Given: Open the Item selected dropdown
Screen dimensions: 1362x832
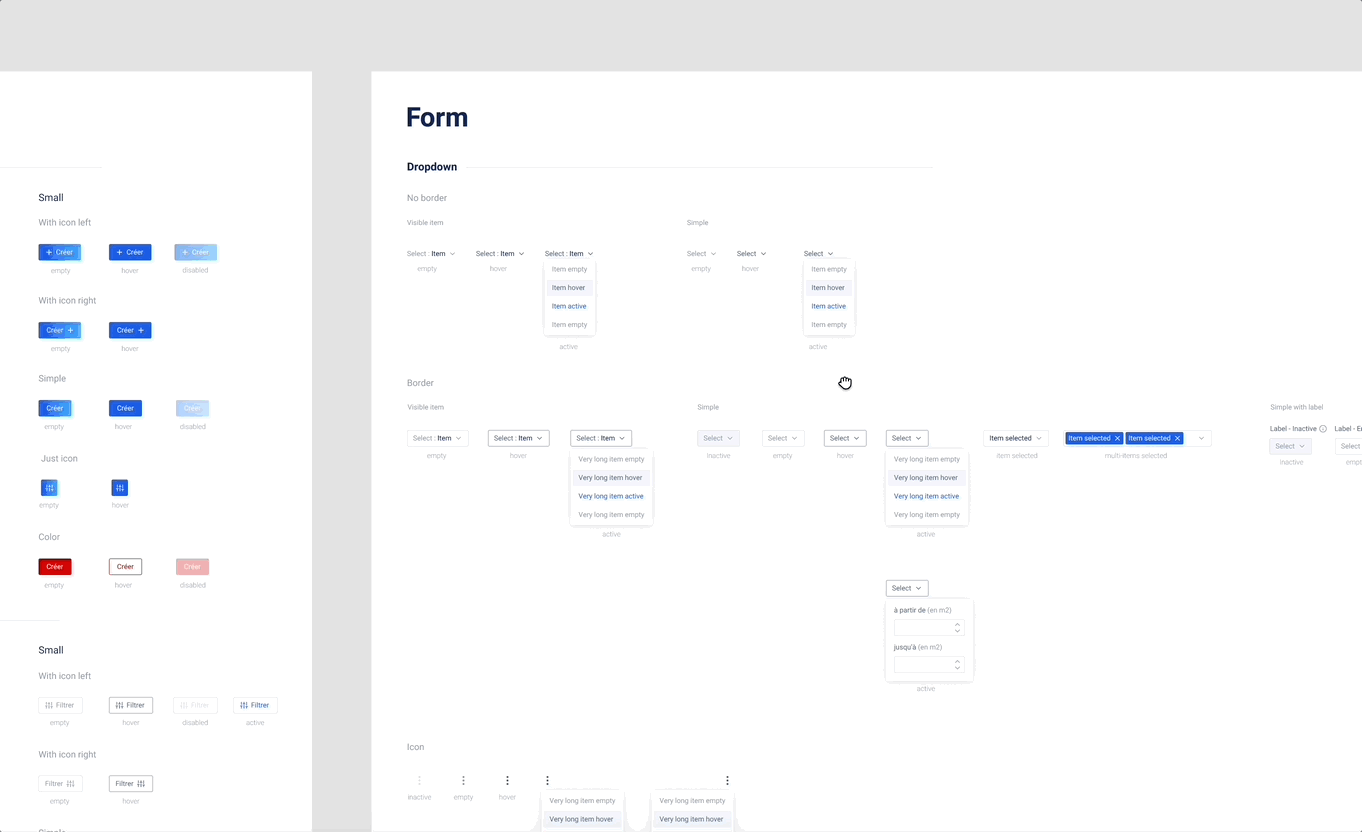Looking at the screenshot, I should tap(1016, 438).
